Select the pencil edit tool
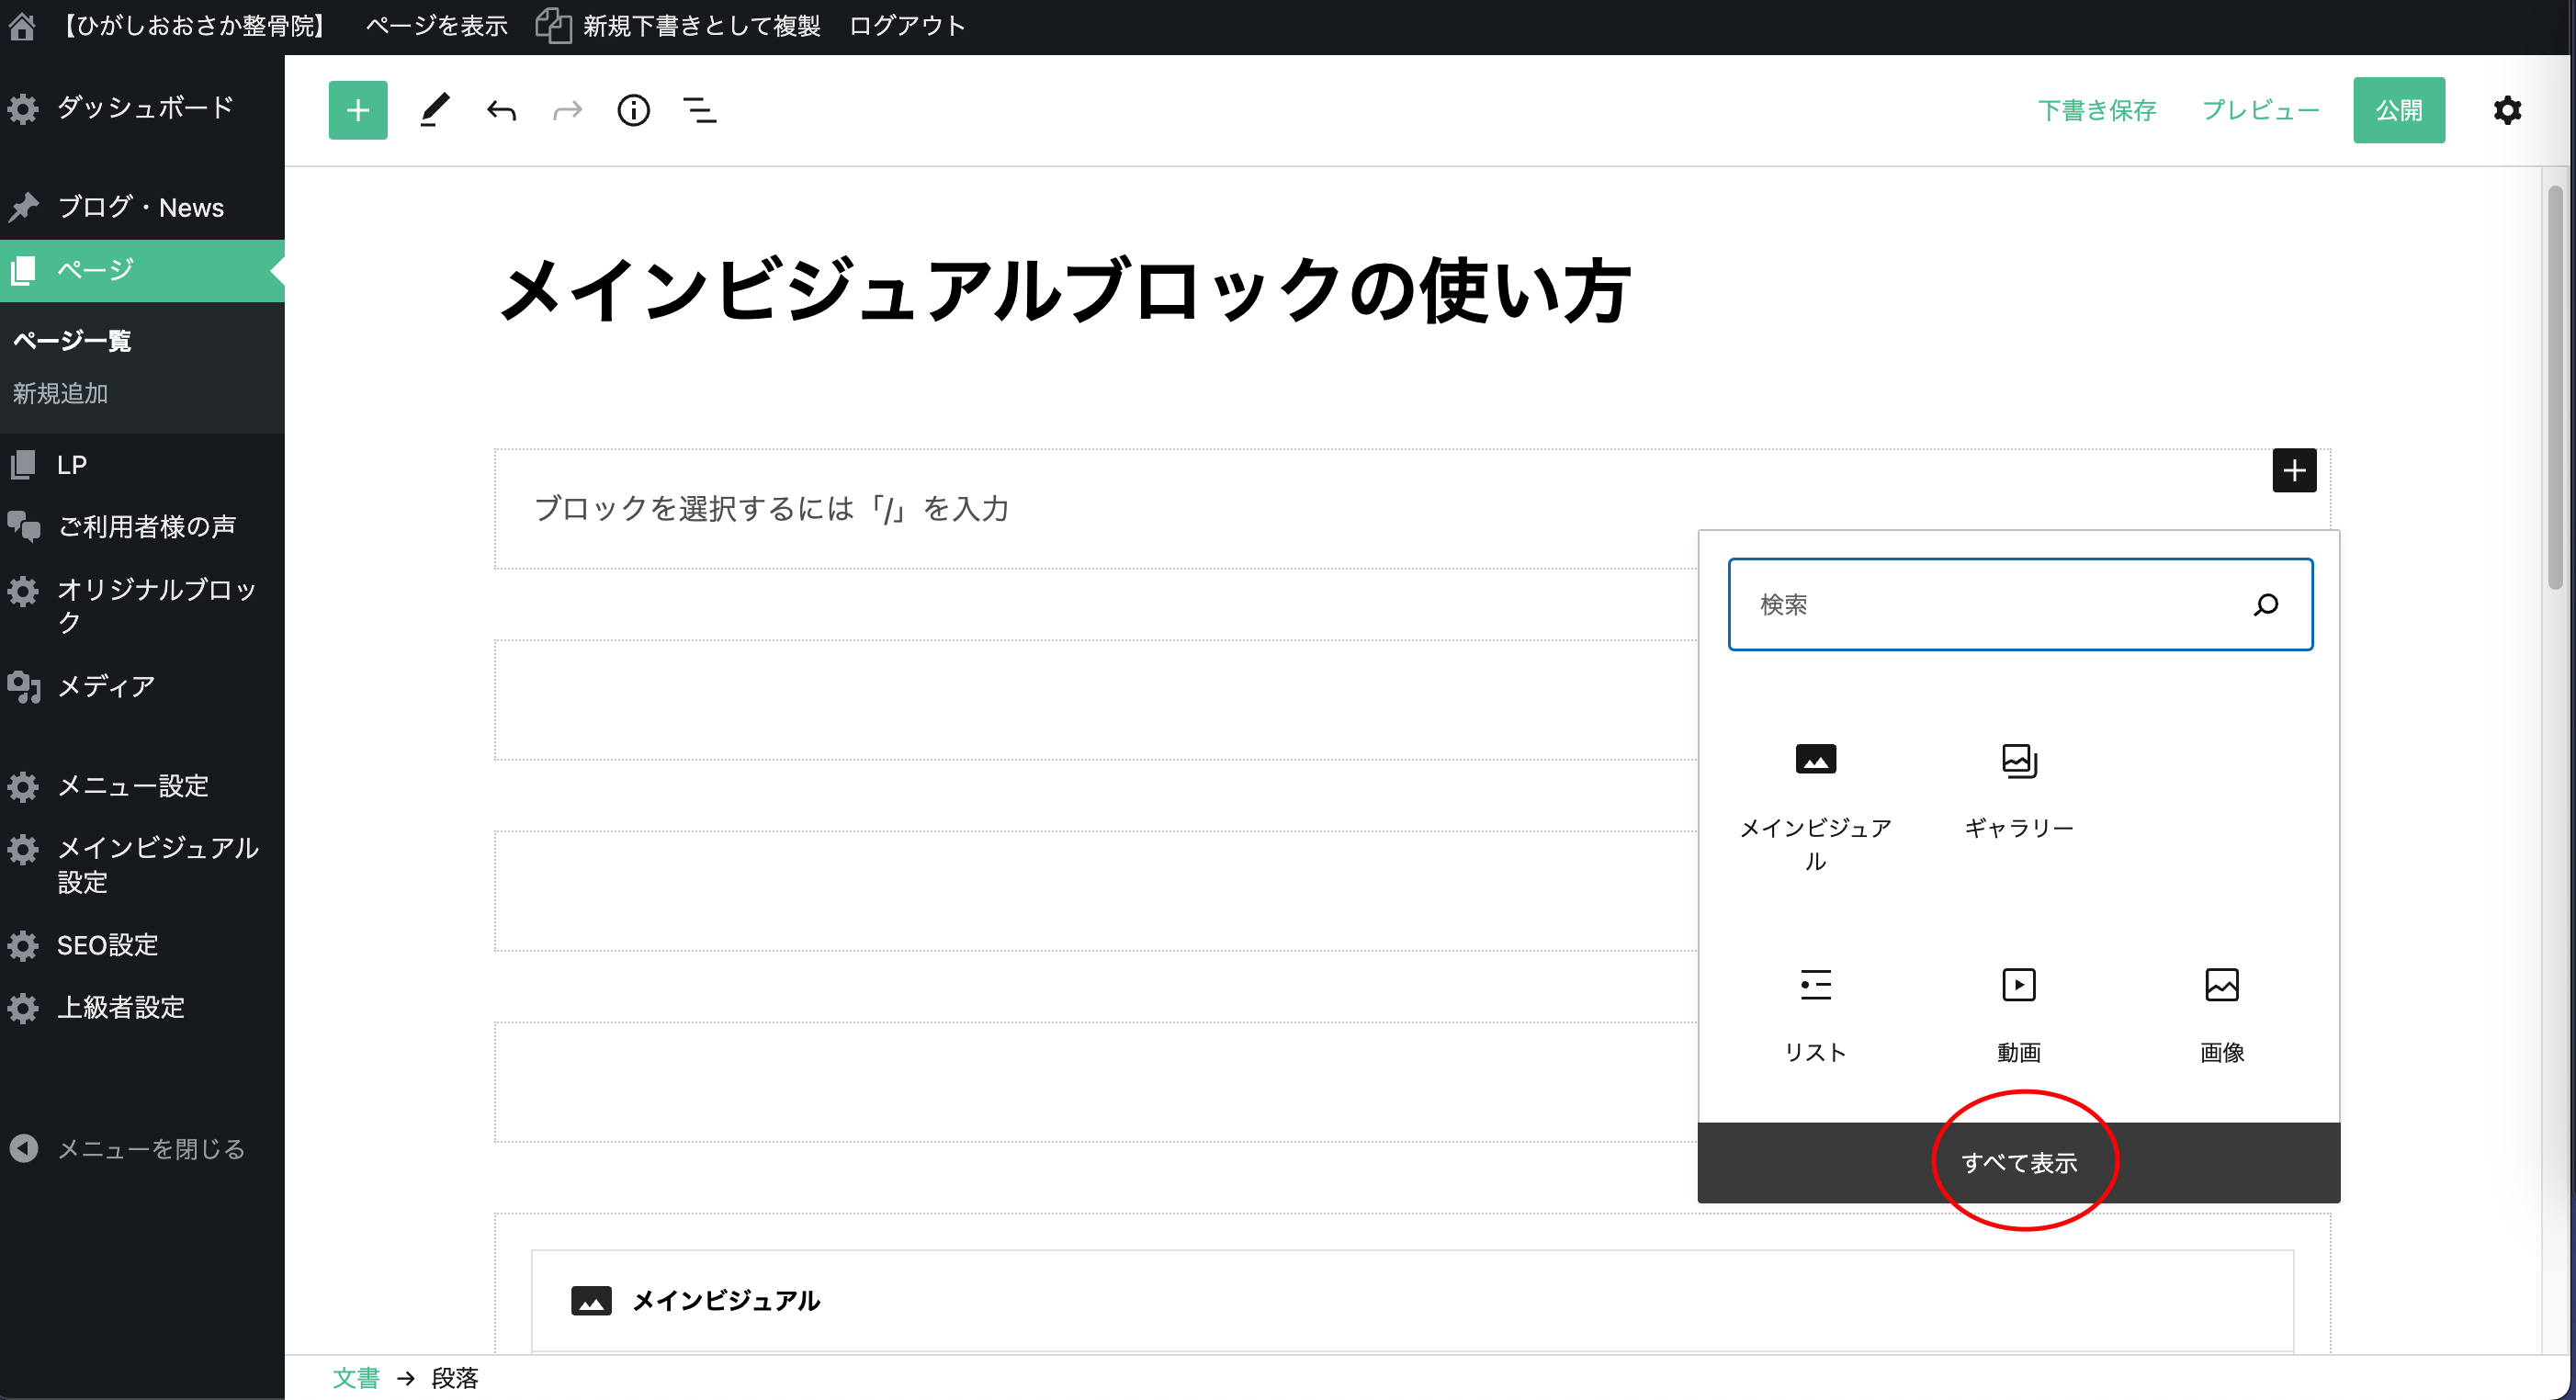The image size is (2576, 1400). (434, 110)
